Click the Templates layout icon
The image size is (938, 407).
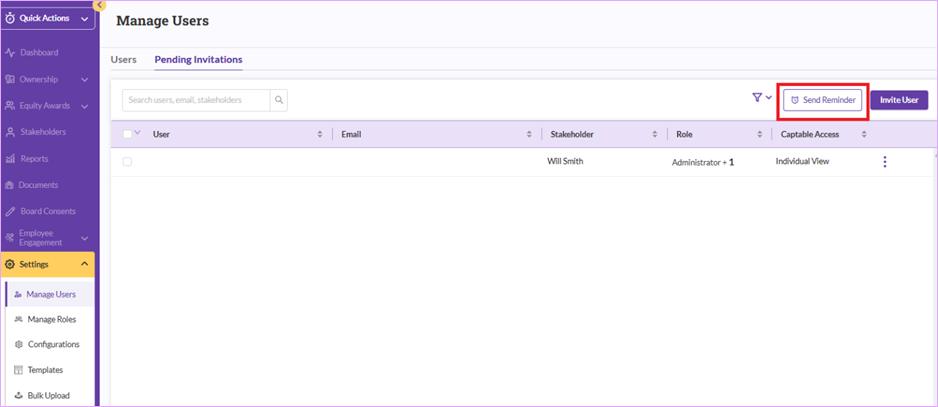tap(18, 370)
